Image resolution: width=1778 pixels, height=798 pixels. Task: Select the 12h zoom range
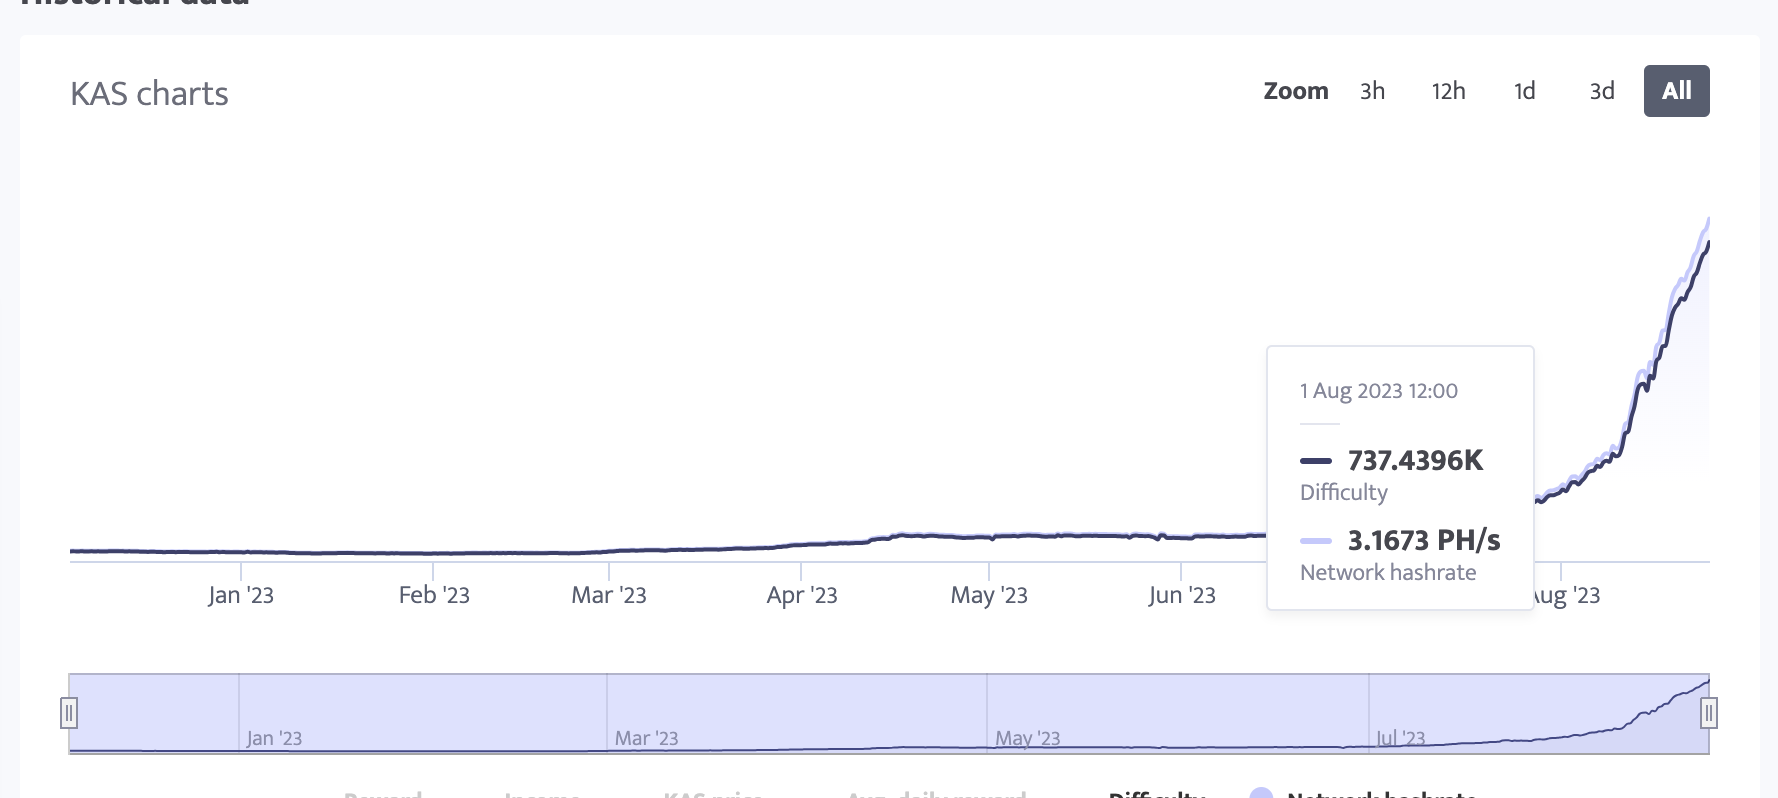(x=1447, y=91)
